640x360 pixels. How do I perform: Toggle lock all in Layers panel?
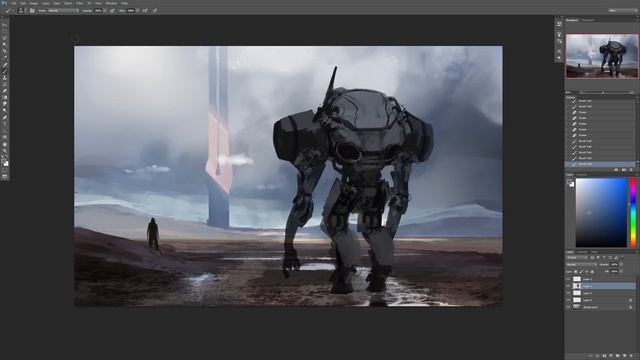tap(592, 271)
